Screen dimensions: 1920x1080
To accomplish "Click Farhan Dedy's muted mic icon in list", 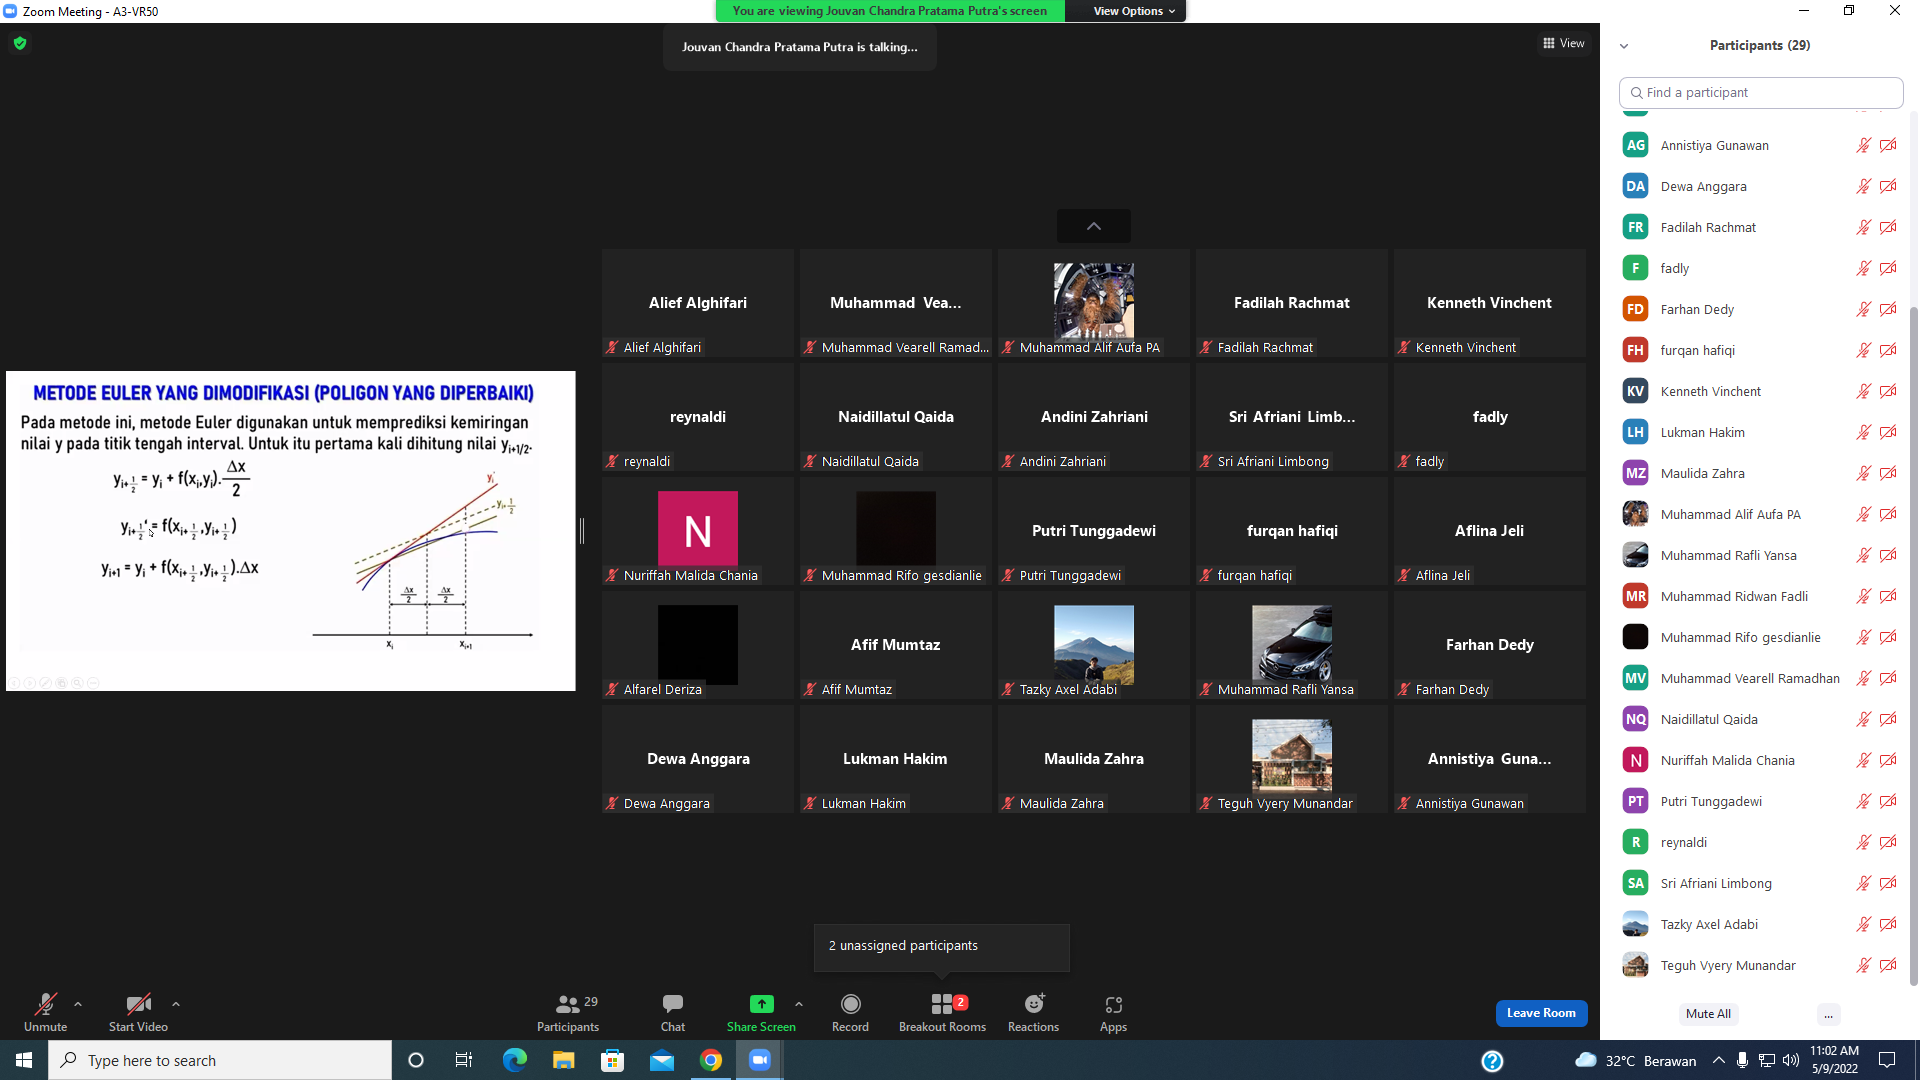I will pos(1864,309).
